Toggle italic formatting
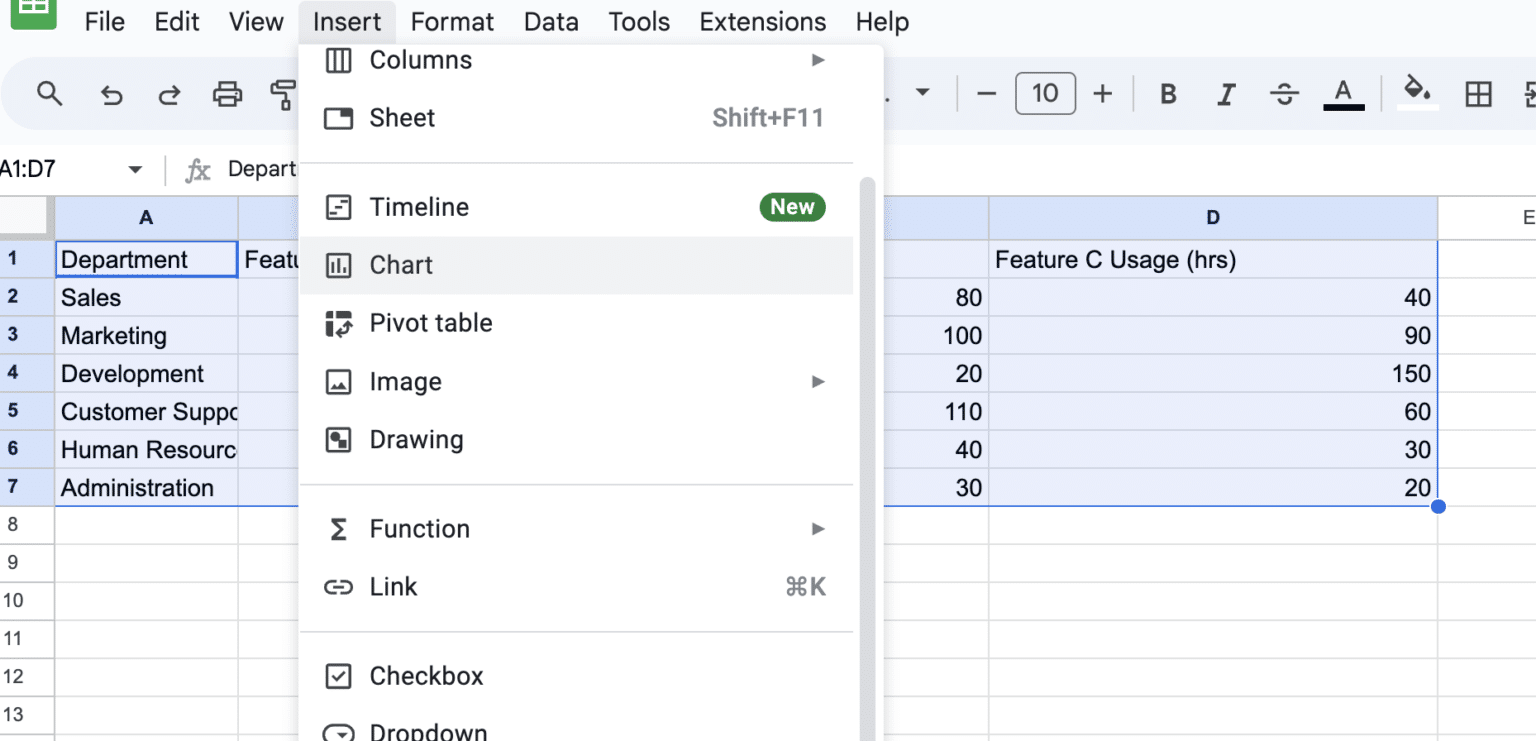Viewport: 1536px width, 741px height. (1226, 93)
